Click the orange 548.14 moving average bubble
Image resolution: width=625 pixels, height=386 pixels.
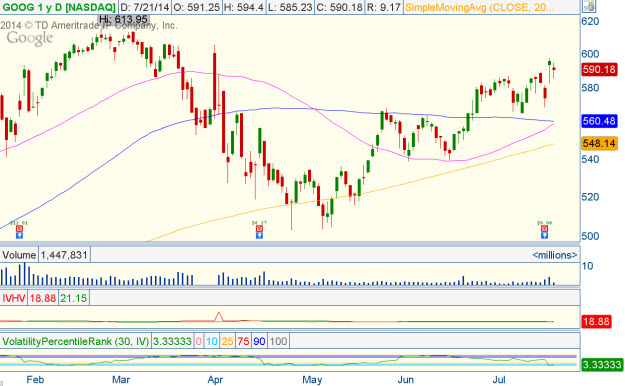pos(599,143)
